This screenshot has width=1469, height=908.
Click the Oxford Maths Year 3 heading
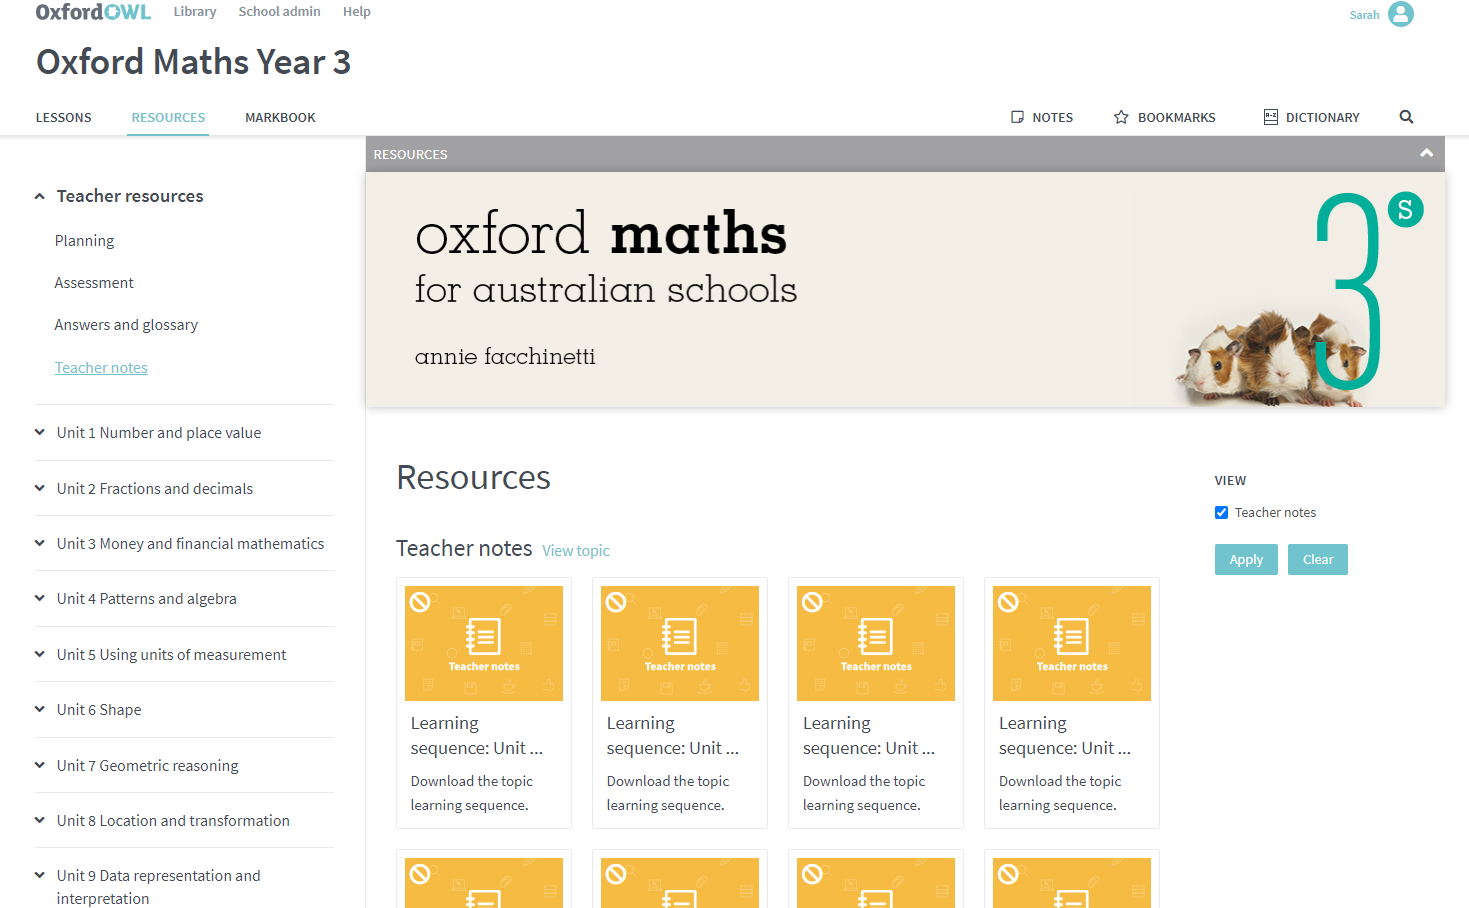click(x=194, y=62)
